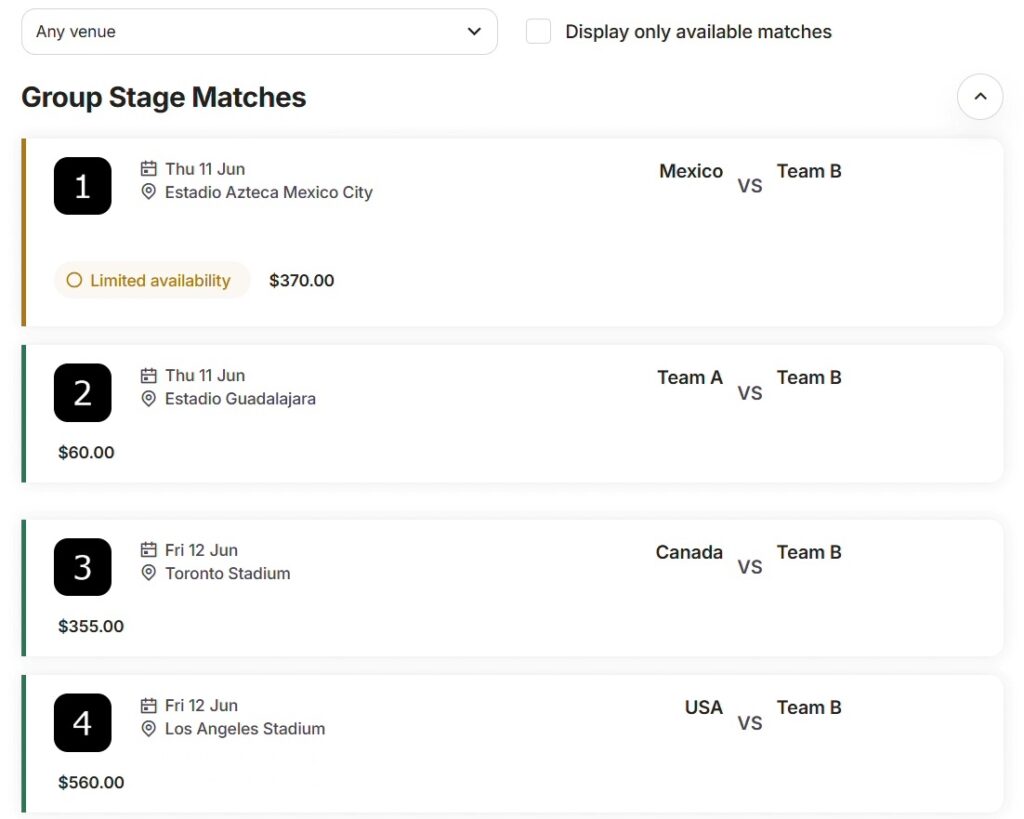1024x819 pixels.
Task: Click the calendar icon on match 1
Action: [x=149, y=169]
